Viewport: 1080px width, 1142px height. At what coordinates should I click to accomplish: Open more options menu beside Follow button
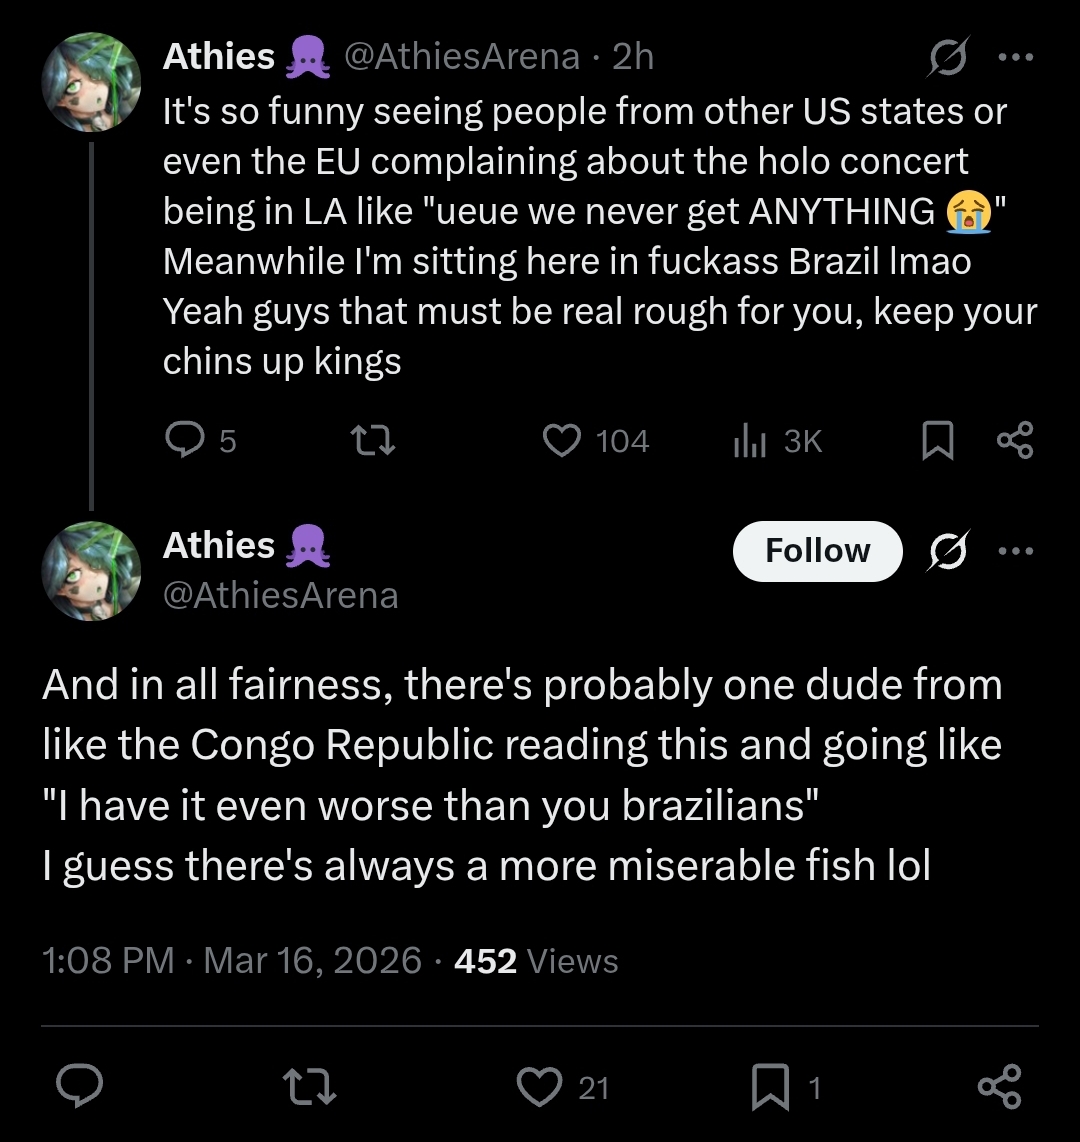1016,551
